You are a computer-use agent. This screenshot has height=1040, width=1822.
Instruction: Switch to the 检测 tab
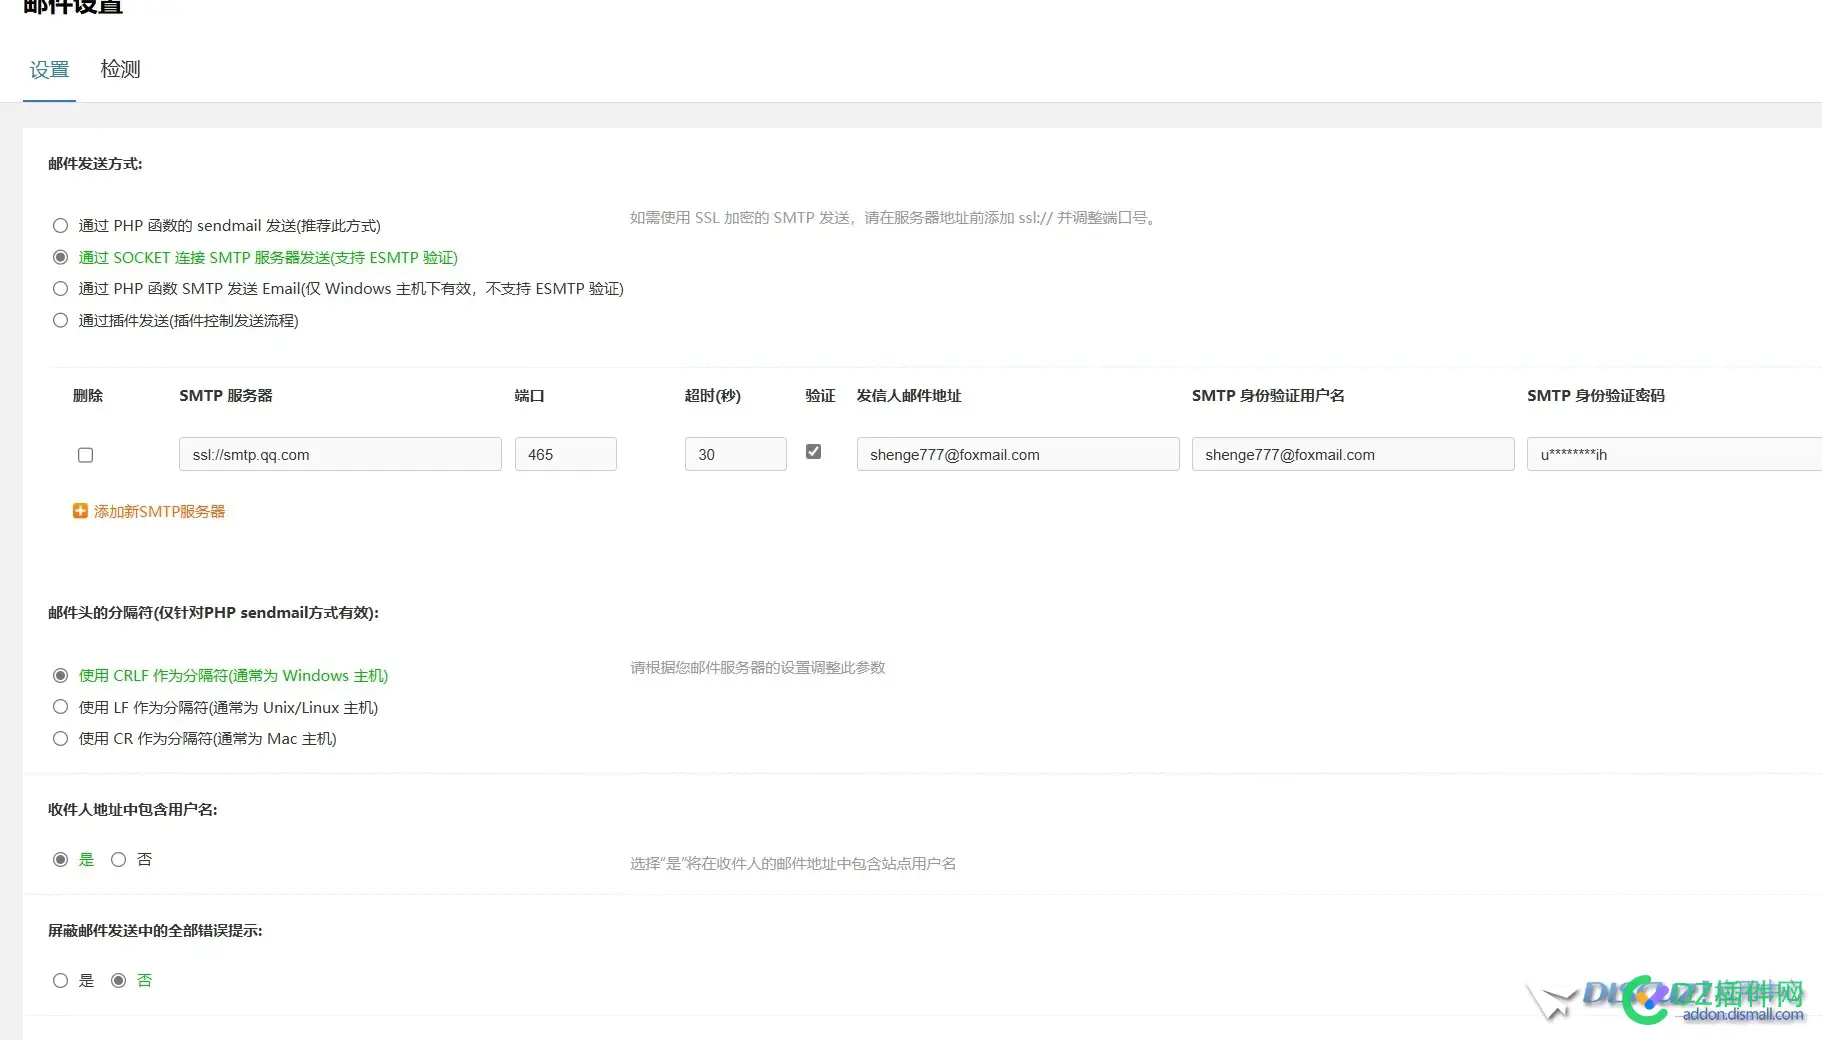click(119, 69)
